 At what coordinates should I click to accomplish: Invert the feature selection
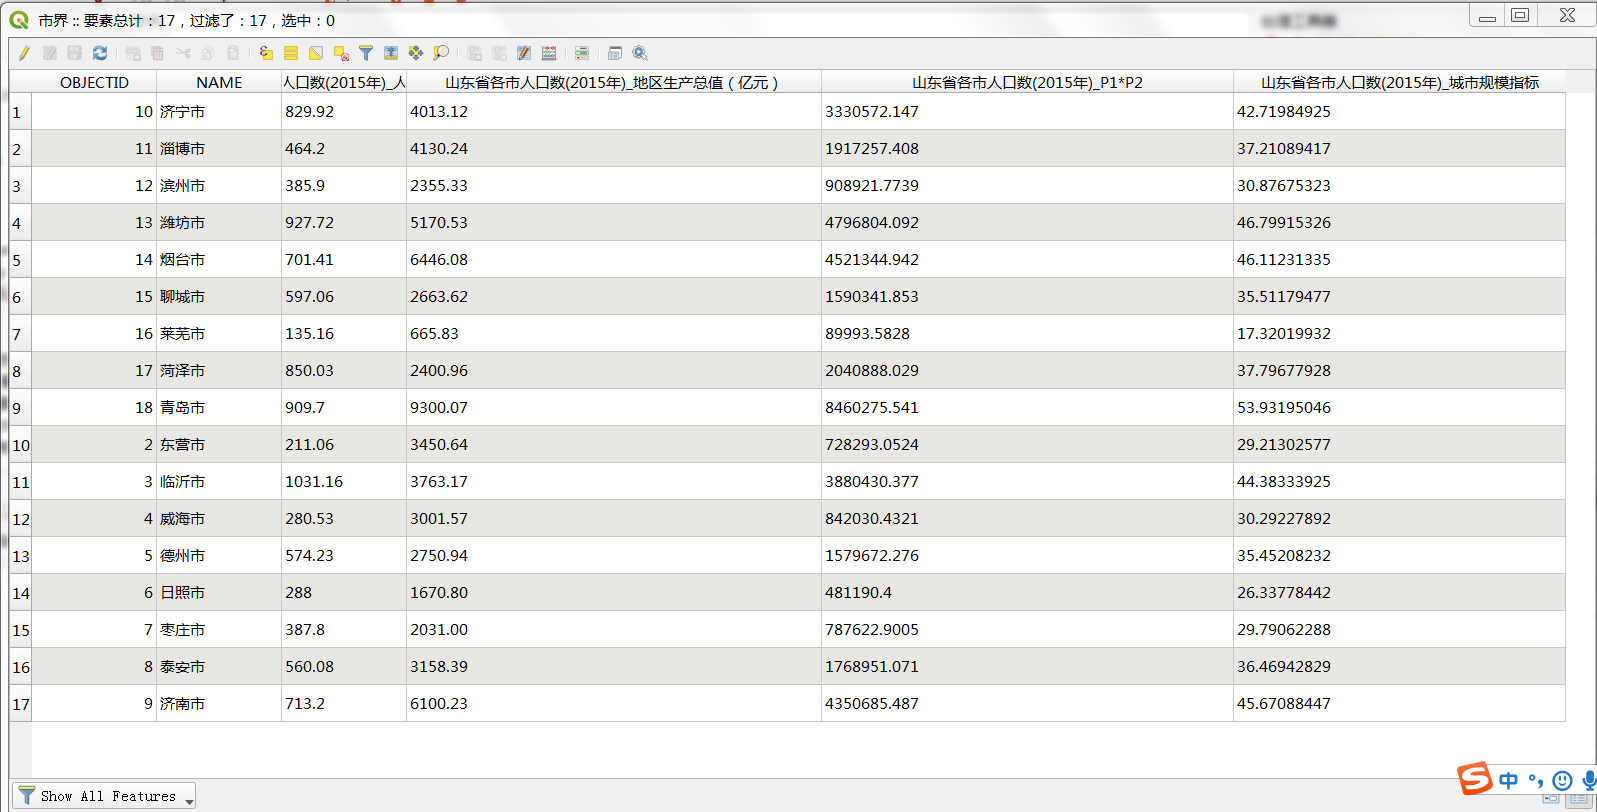coord(316,53)
